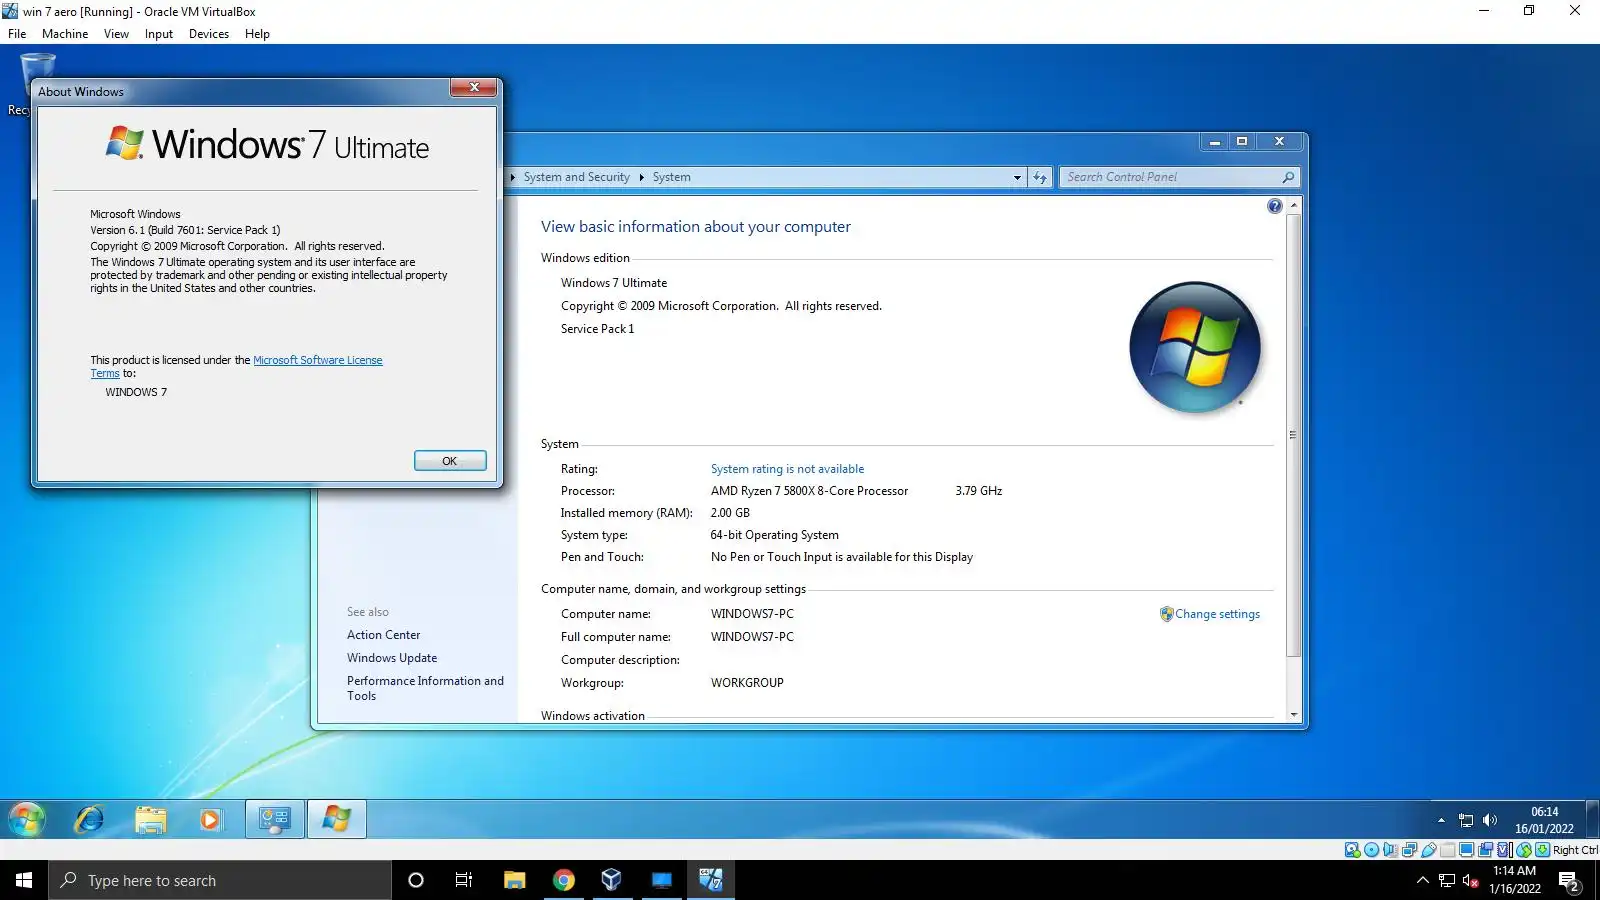Open System rating is not available link
The image size is (1600, 900).
click(787, 469)
